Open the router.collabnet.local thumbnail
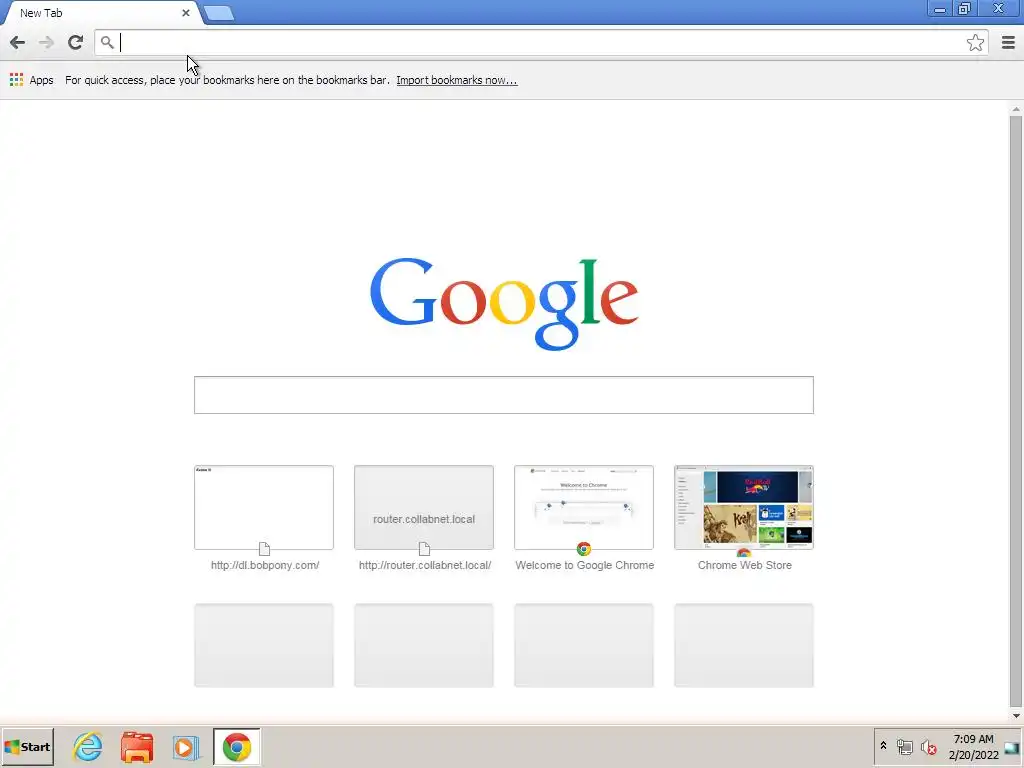Viewport: 1024px width, 768px height. click(424, 507)
